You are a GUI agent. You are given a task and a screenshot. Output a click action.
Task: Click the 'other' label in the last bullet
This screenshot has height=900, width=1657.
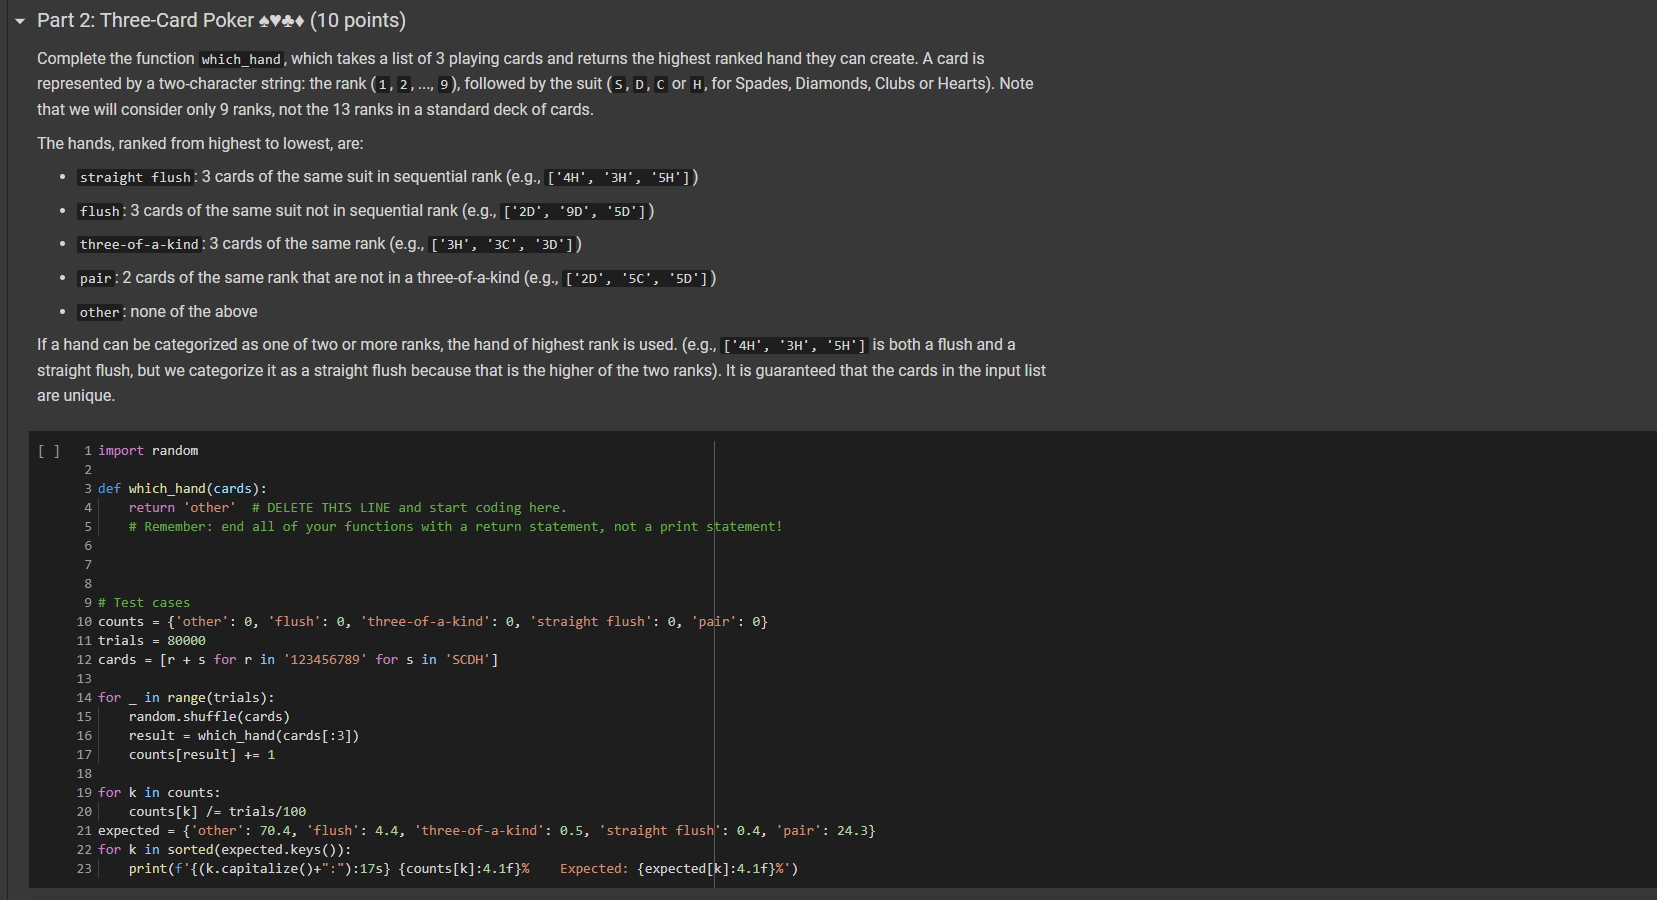click(x=100, y=312)
